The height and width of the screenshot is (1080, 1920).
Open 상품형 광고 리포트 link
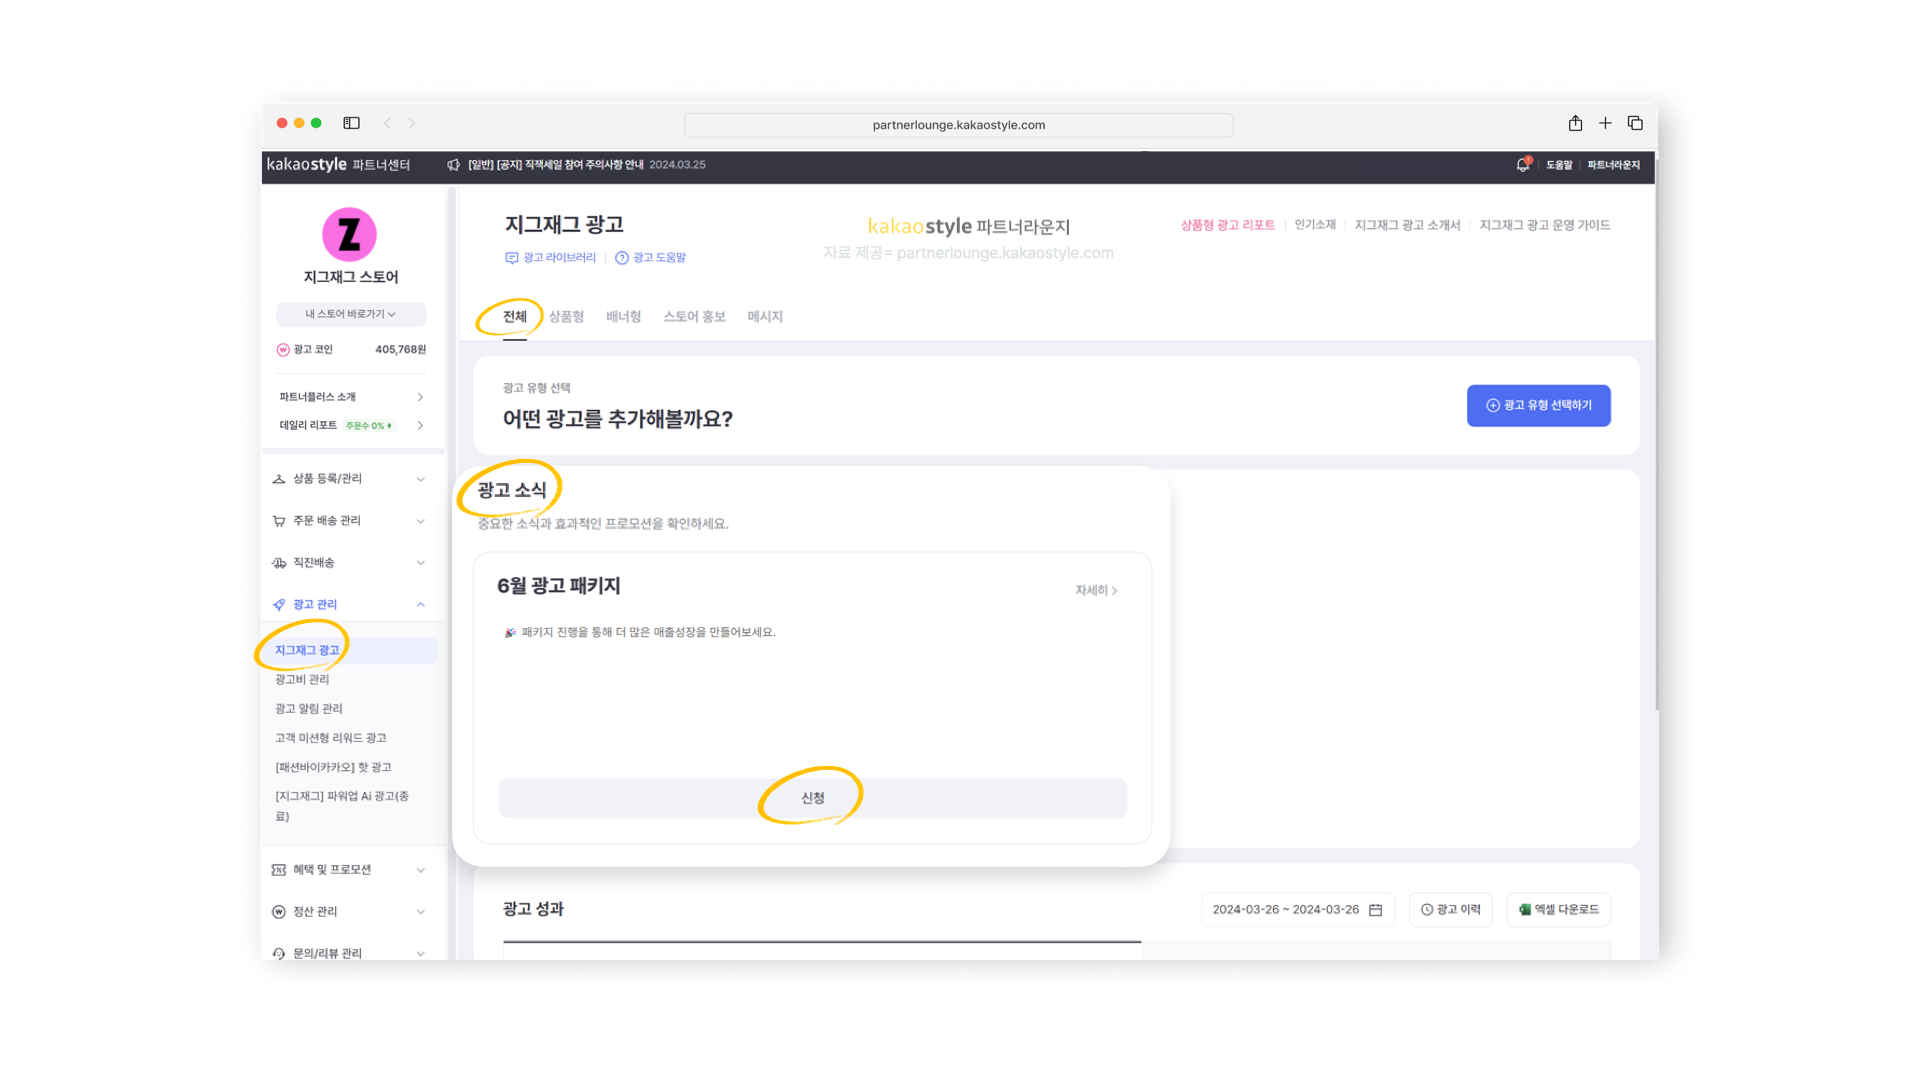1227,225
